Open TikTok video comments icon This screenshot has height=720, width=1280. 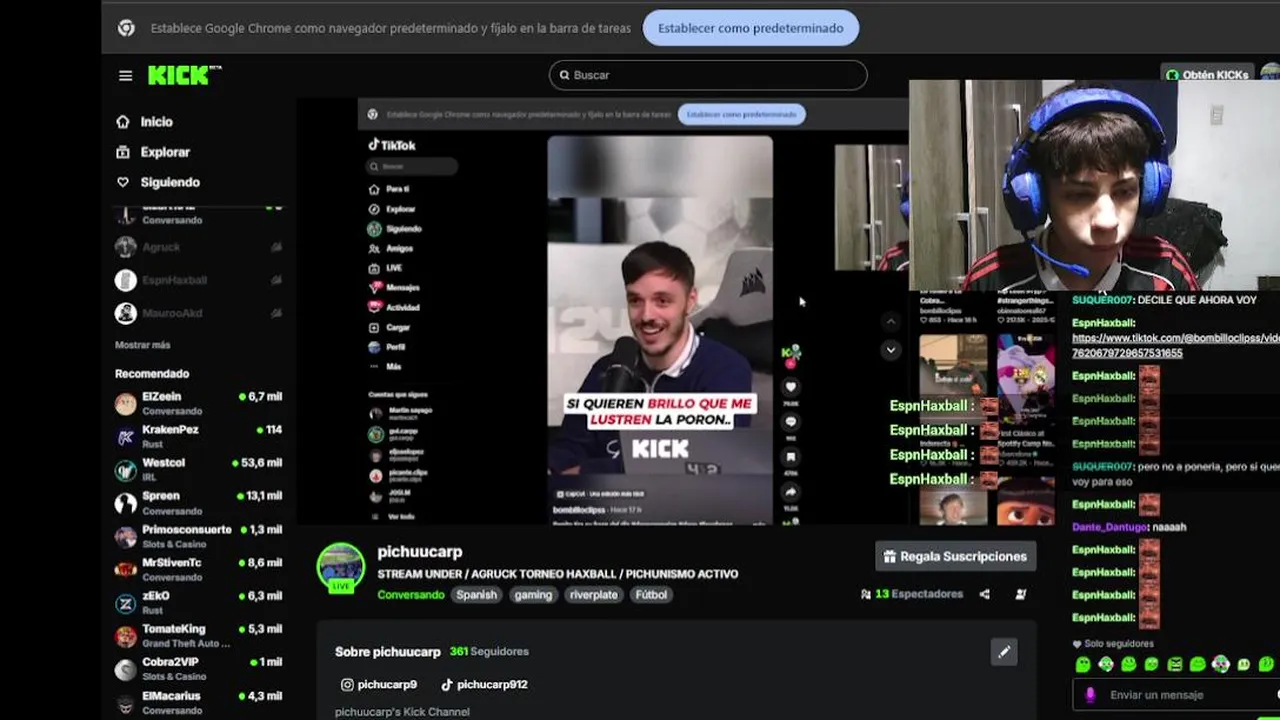(790, 422)
